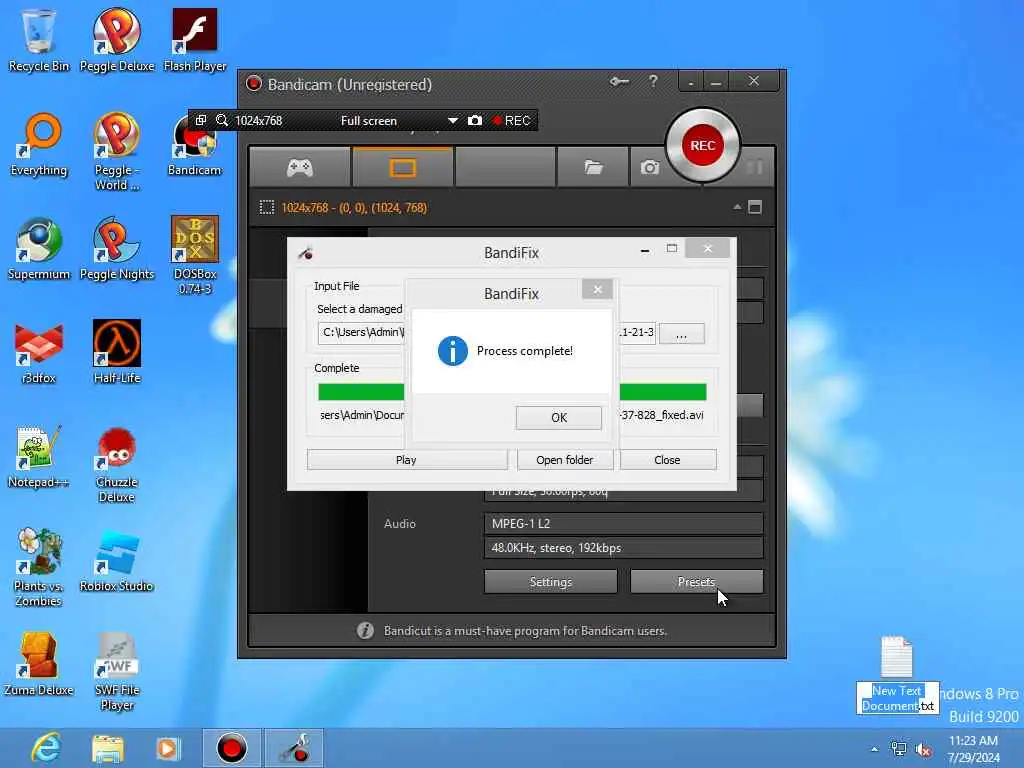
Task: Open SWF File Player shortcut
Action: point(117,671)
